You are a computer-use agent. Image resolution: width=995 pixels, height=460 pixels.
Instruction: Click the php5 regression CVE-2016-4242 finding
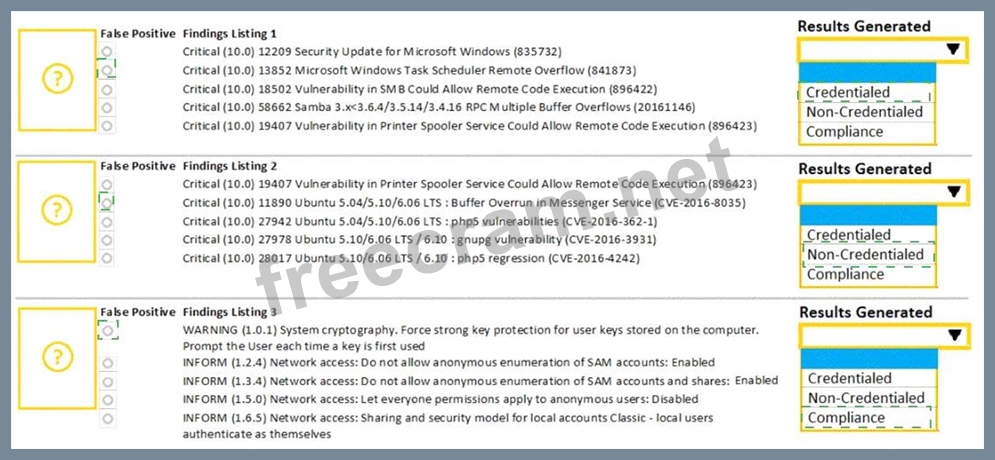(411, 258)
